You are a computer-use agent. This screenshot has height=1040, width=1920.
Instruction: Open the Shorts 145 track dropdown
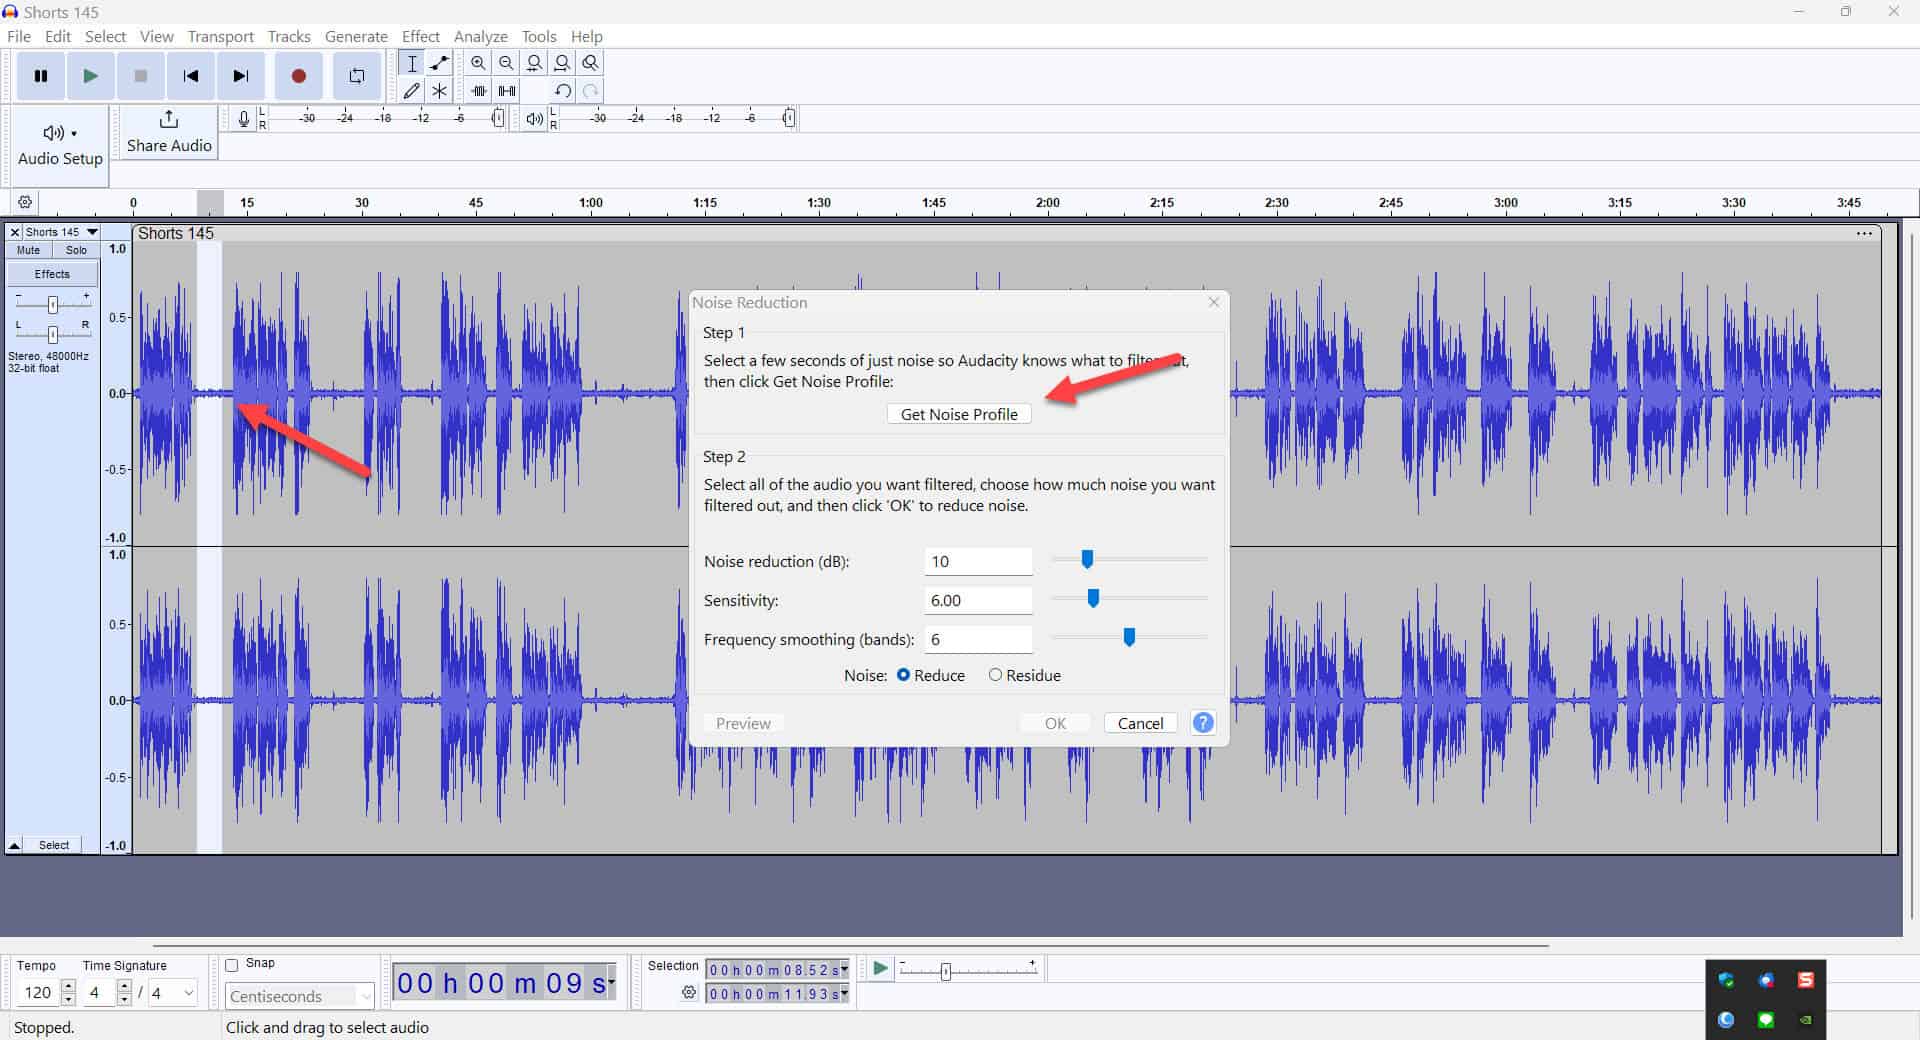pyautogui.click(x=91, y=231)
